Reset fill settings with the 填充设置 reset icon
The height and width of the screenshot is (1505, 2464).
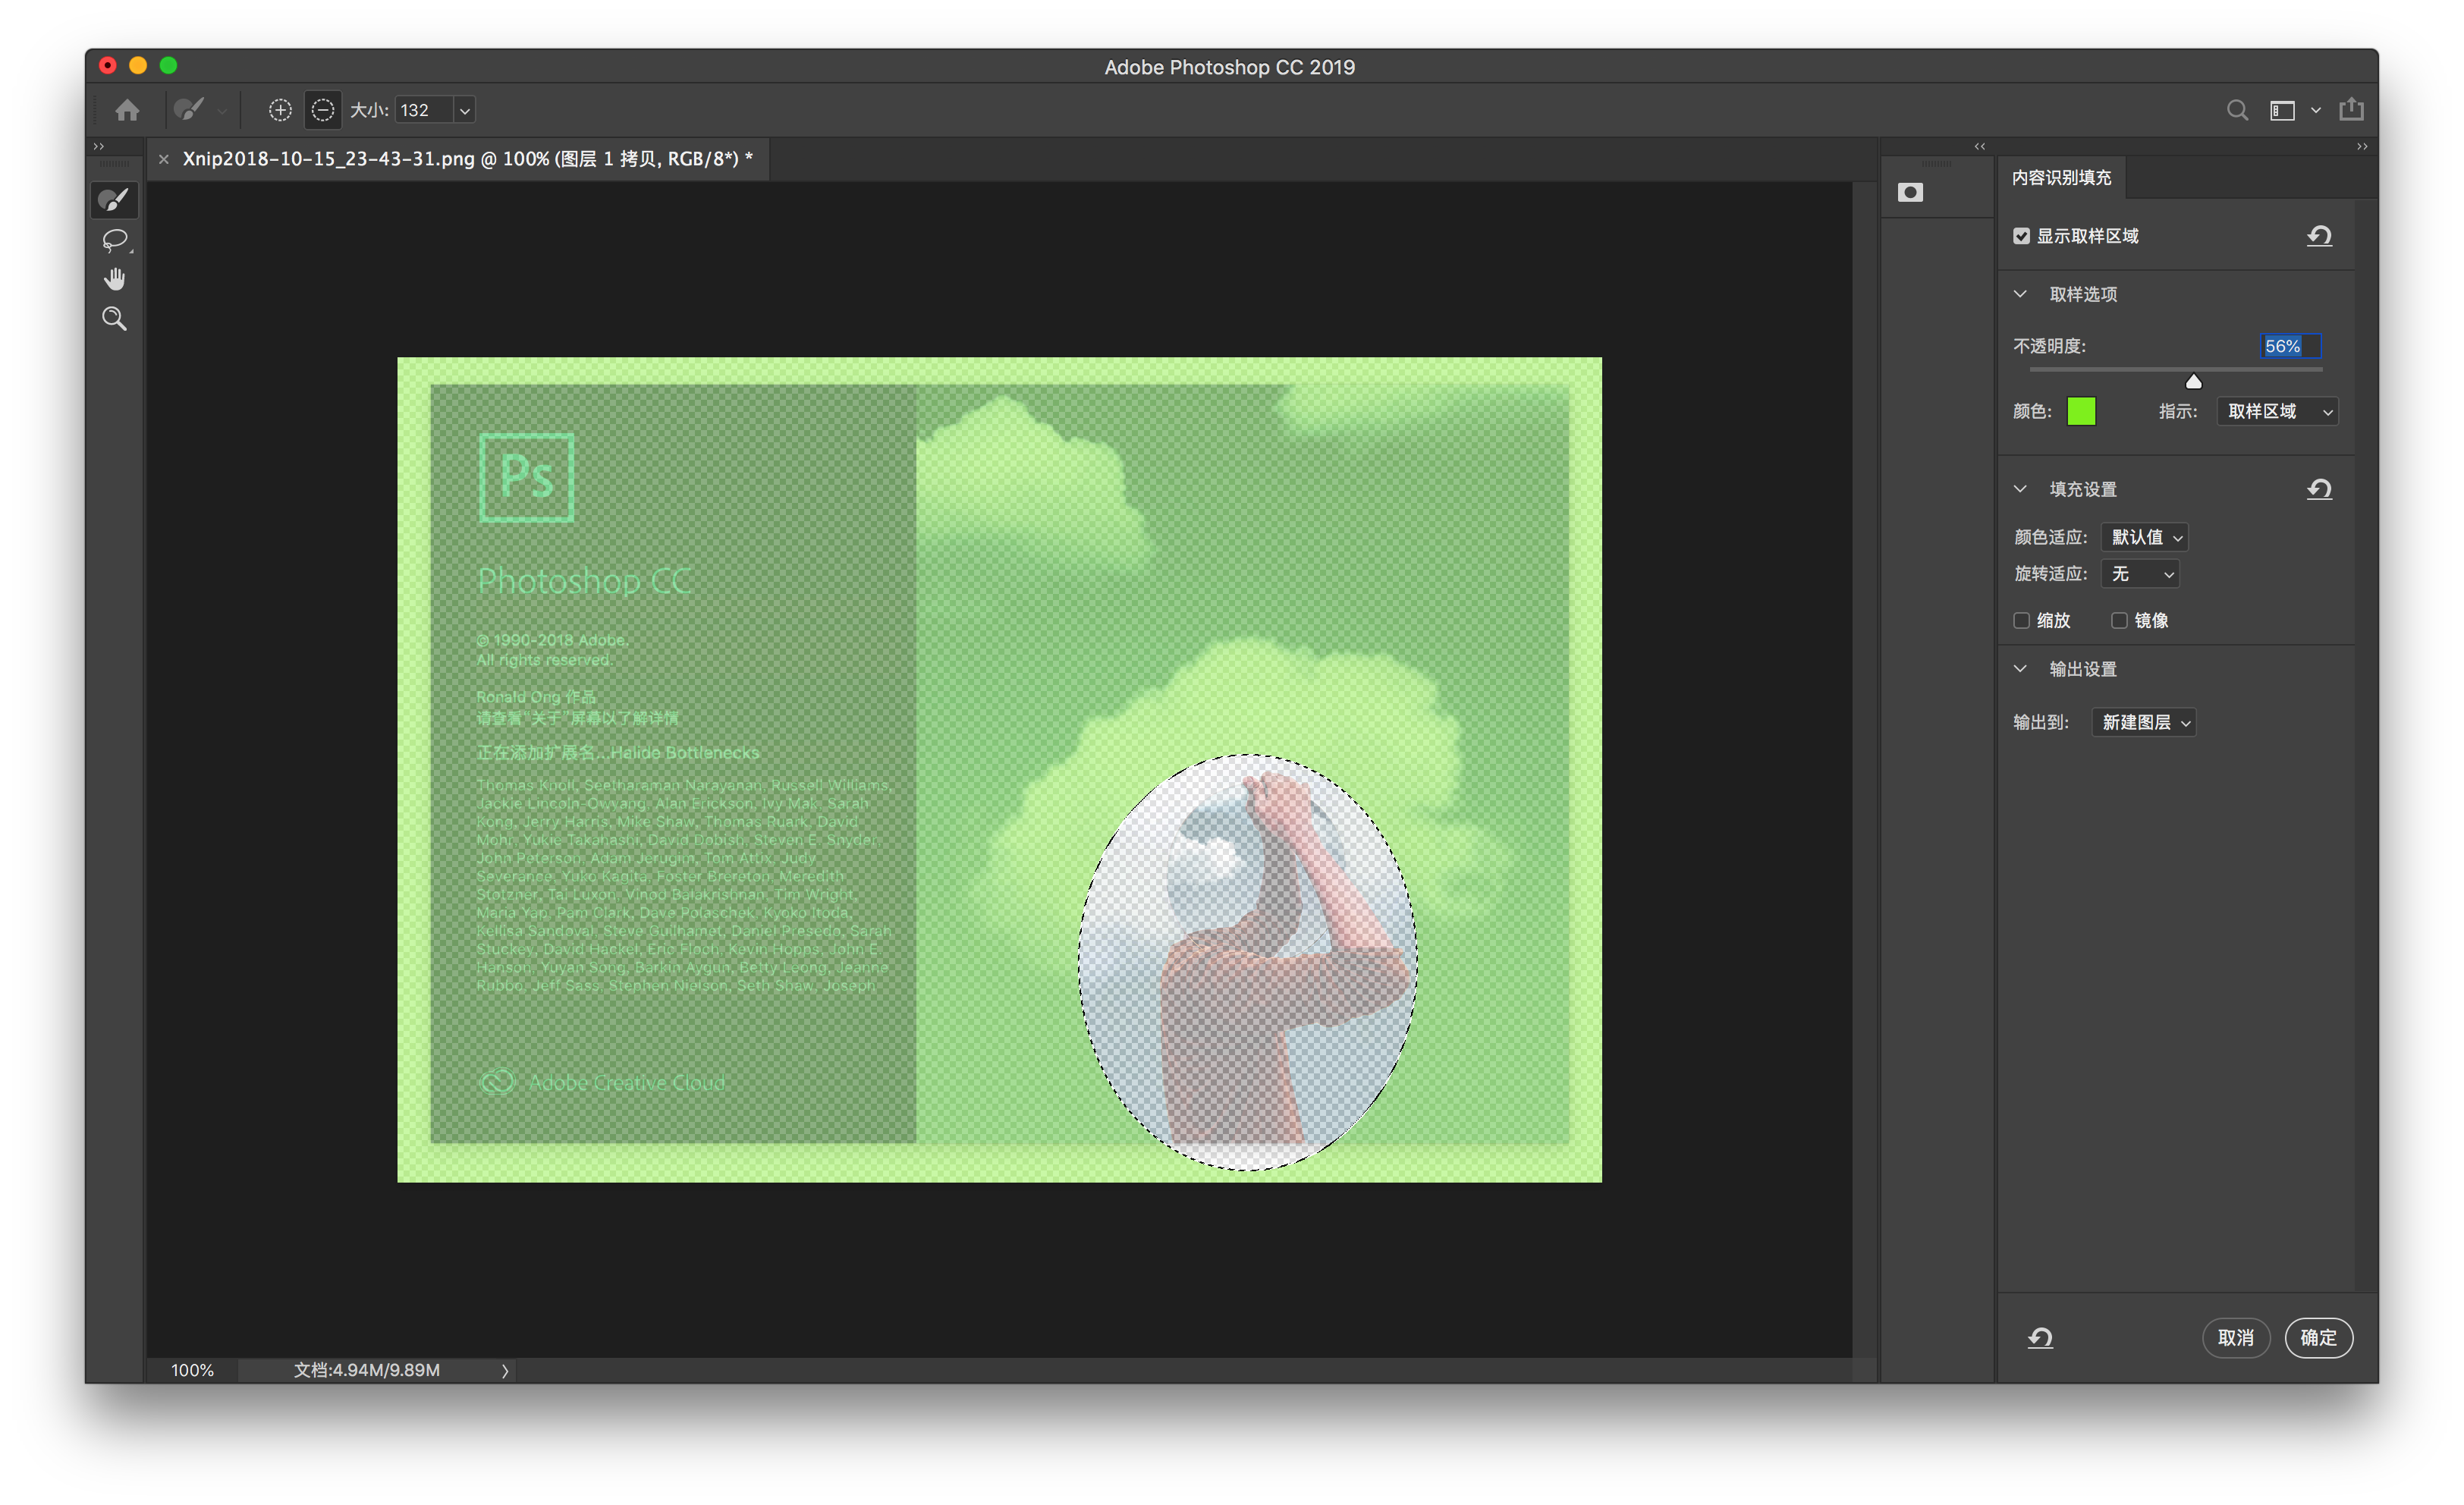point(2319,489)
